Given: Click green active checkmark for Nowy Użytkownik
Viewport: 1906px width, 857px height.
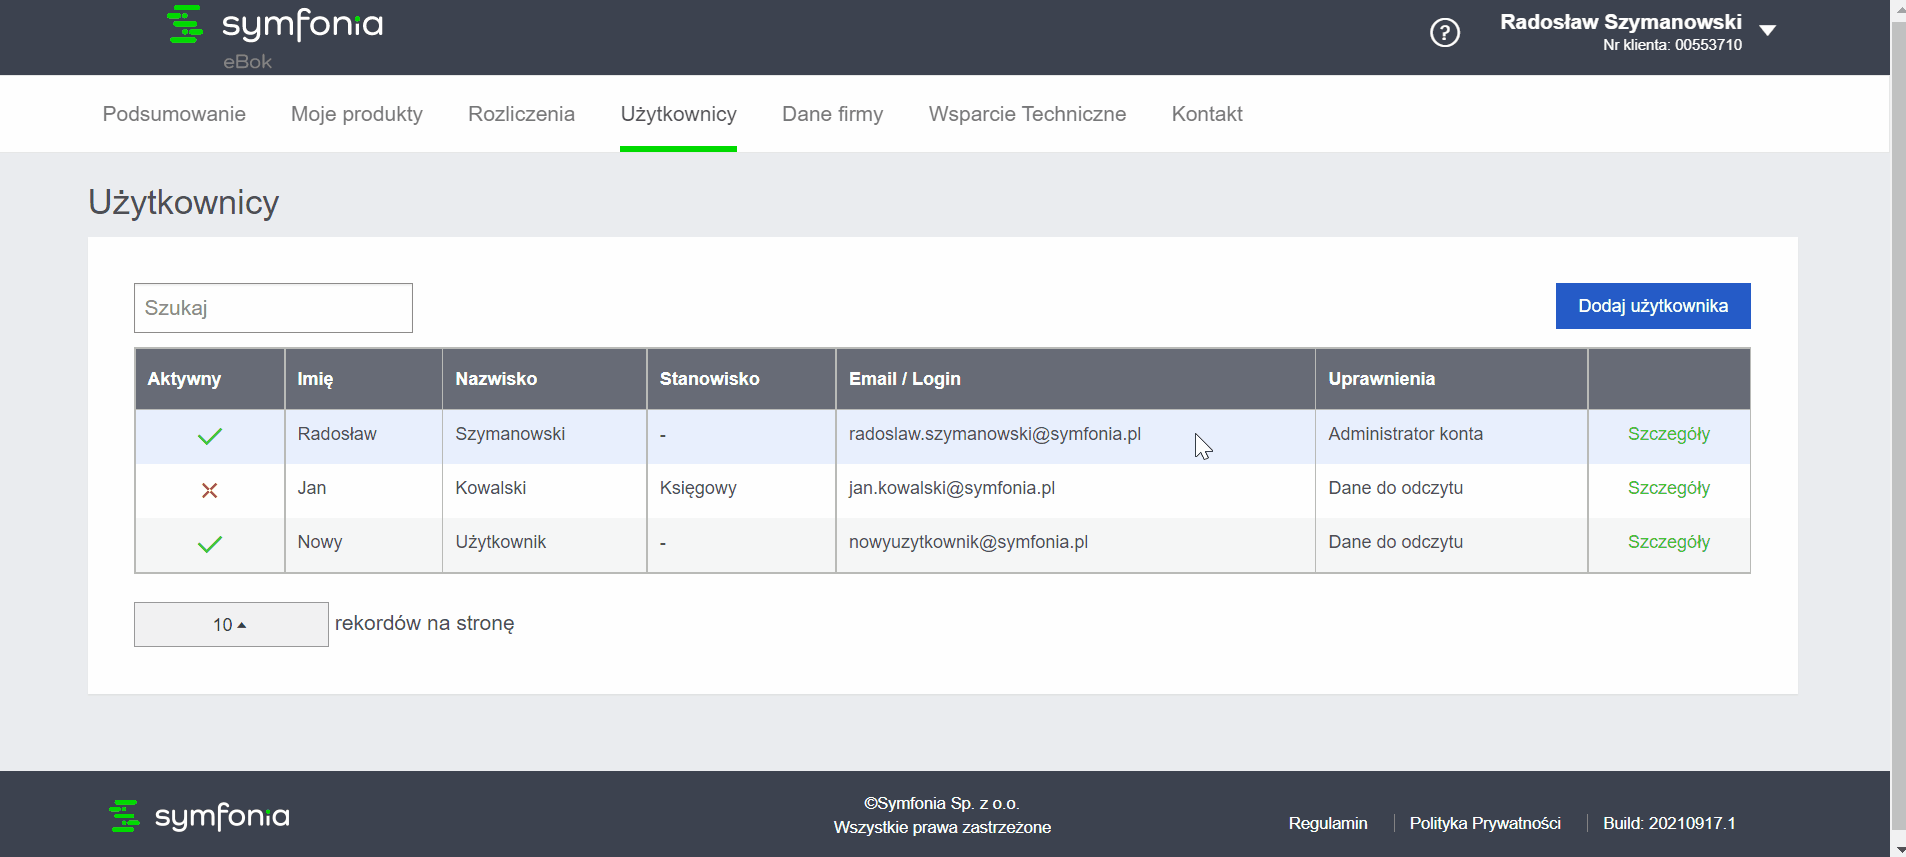Looking at the screenshot, I should 210,544.
